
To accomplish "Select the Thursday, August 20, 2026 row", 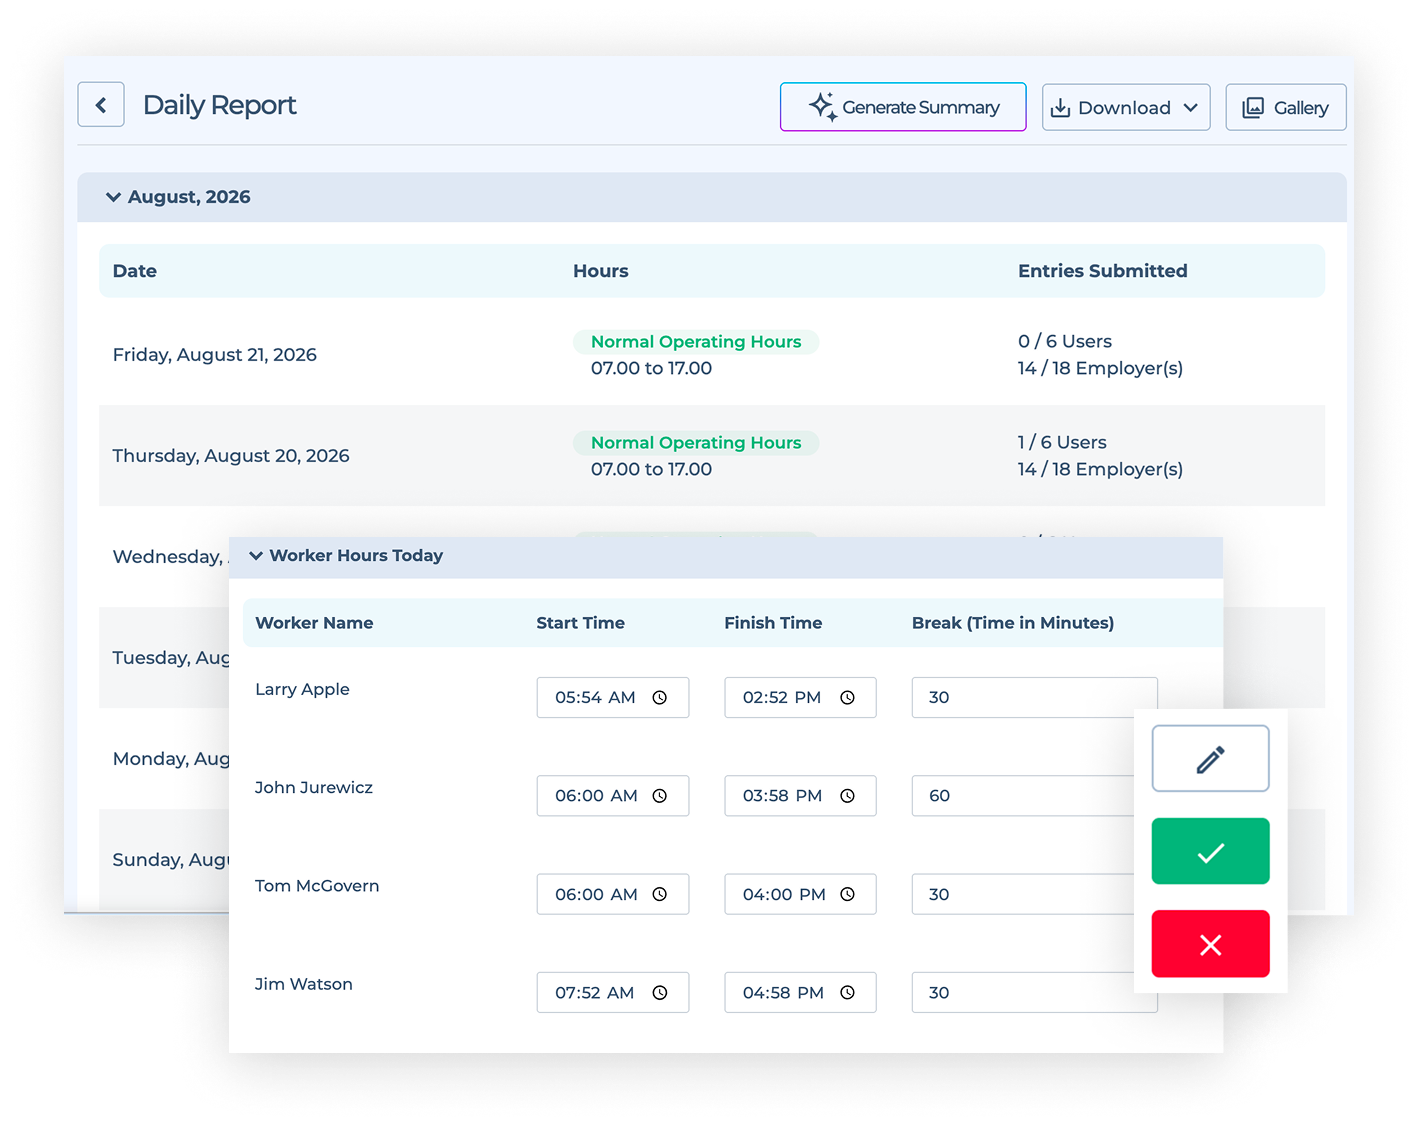I will (x=712, y=455).
